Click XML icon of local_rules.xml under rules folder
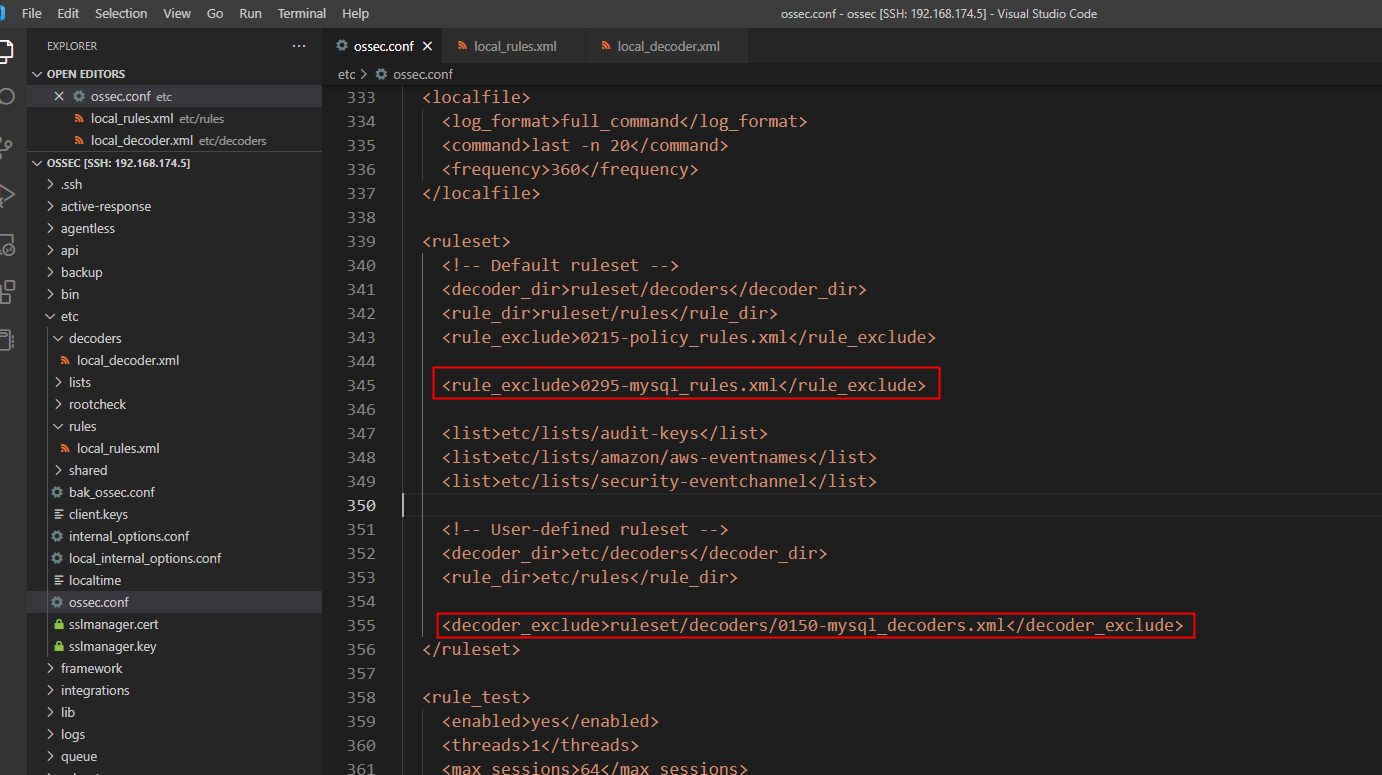 tap(66, 448)
